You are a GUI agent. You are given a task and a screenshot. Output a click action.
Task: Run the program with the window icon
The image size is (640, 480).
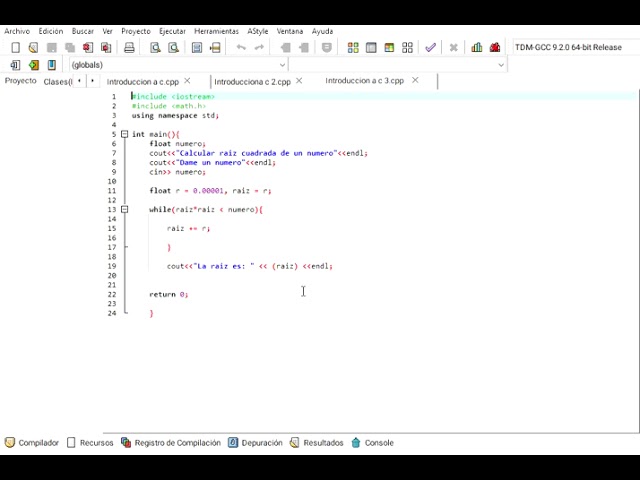point(371,47)
